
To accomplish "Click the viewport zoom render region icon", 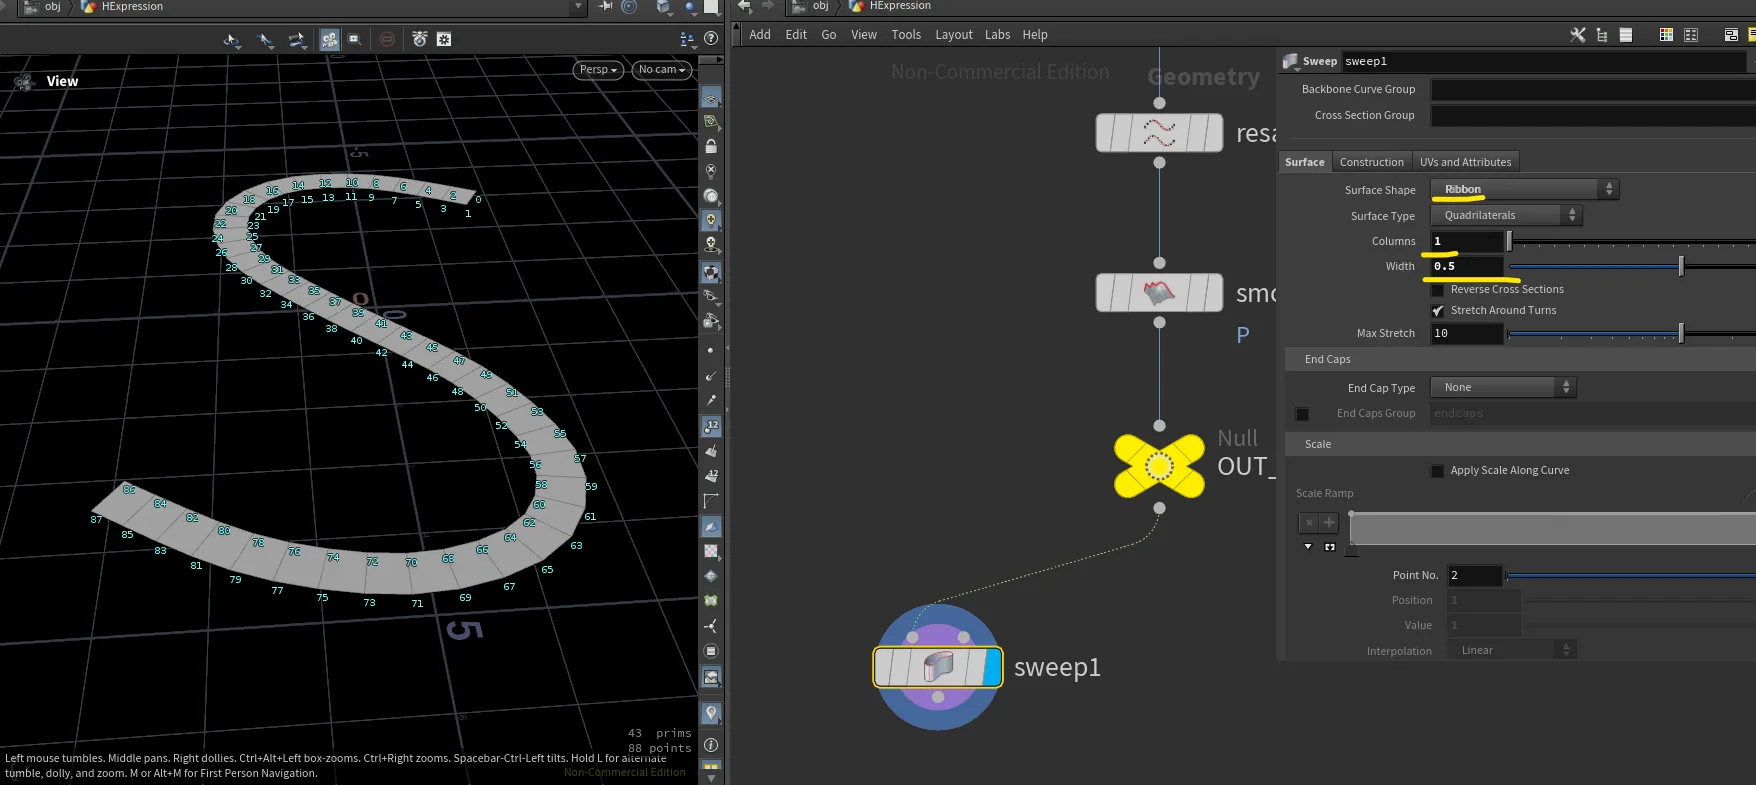I will point(354,39).
